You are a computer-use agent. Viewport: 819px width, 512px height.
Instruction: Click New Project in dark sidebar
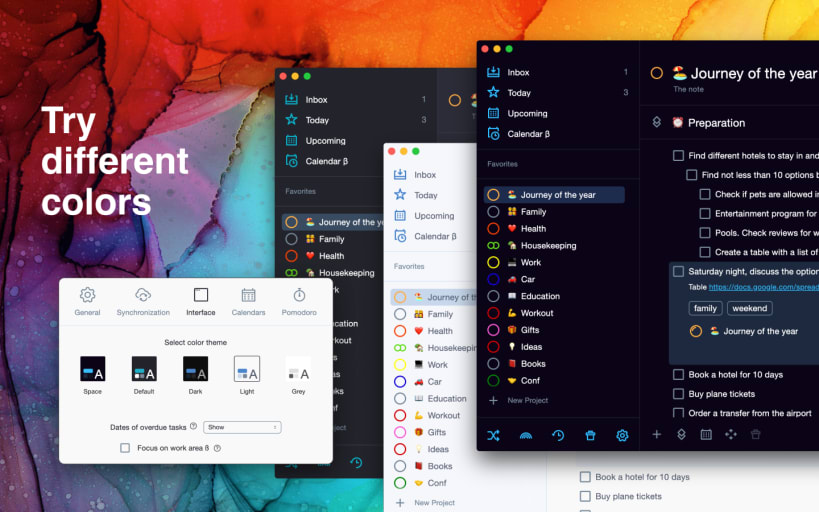click(x=528, y=400)
